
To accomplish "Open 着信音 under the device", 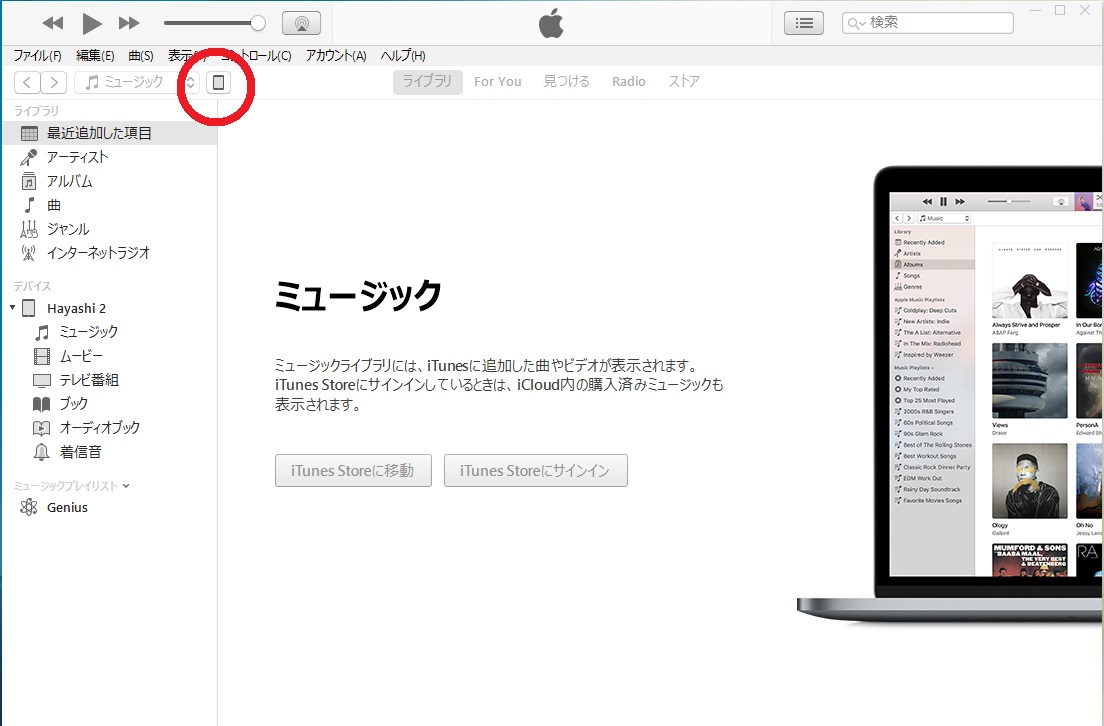I will tap(110, 451).
